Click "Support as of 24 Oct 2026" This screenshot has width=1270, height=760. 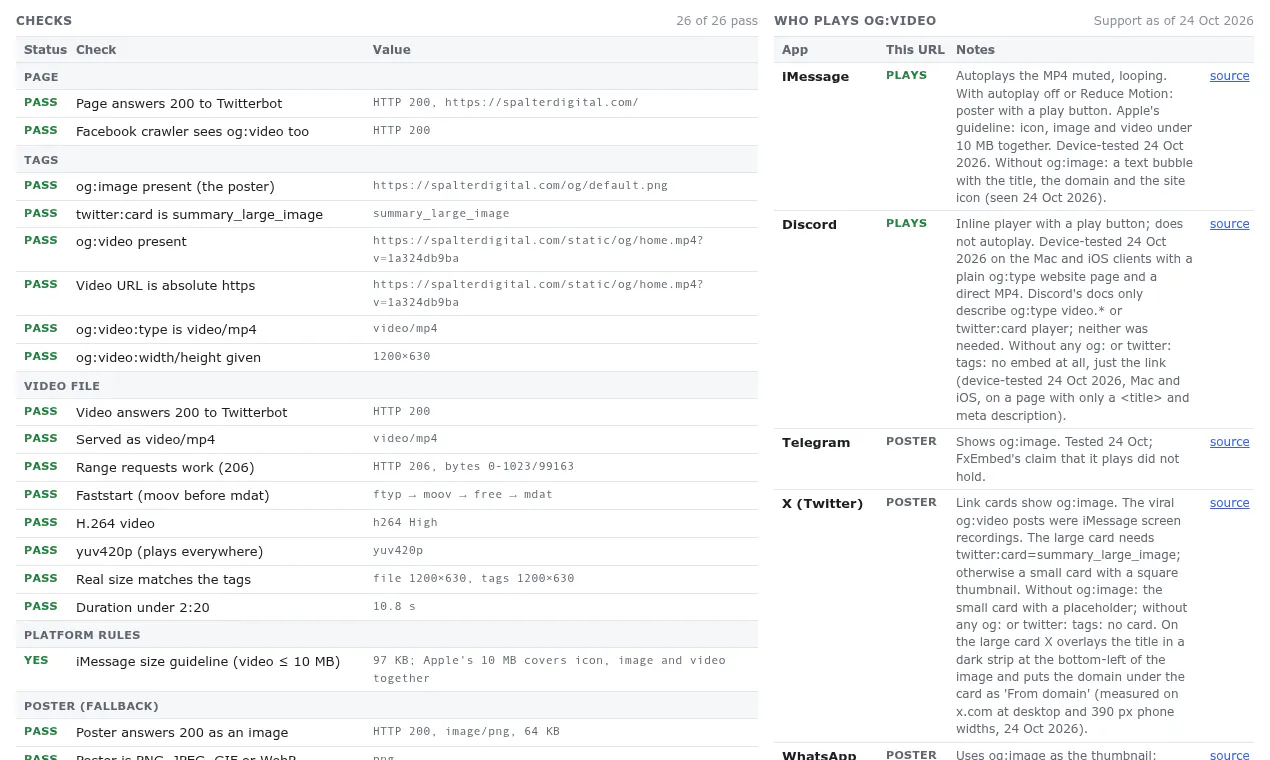1173,21
